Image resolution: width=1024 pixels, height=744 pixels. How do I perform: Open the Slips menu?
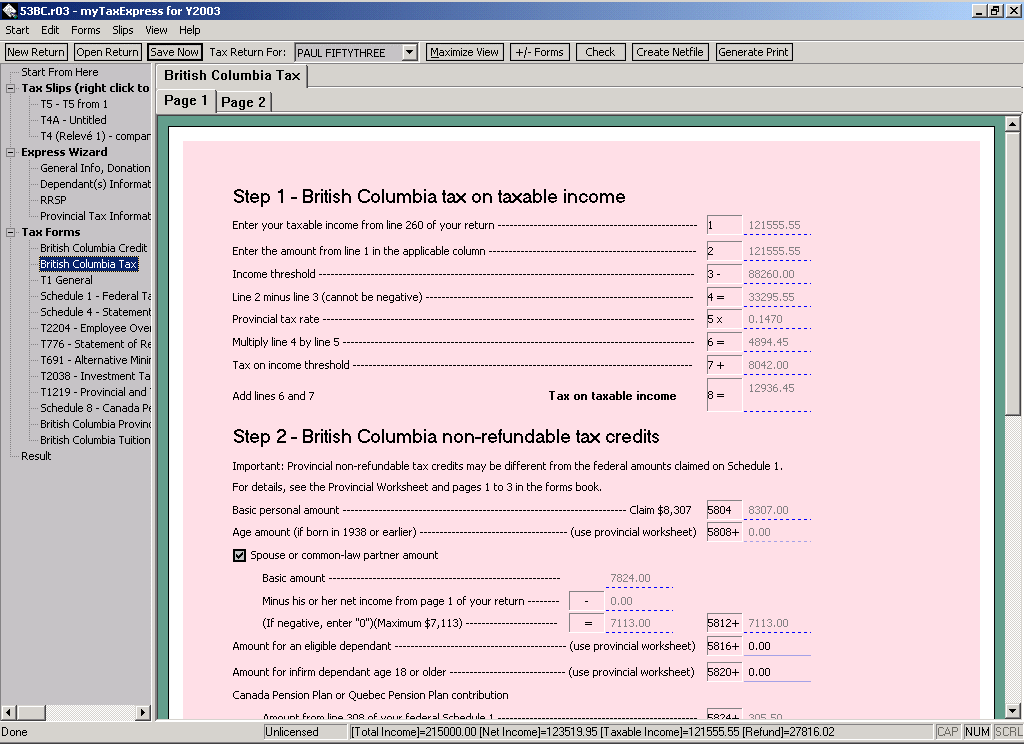point(123,30)
